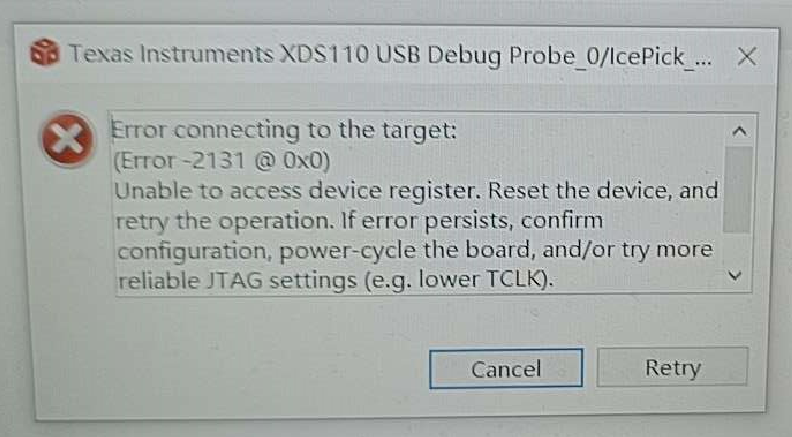This screenshot has width=792, height=437.
Task: Click the scrollbar track below the thumb
Action: (736, 251)
